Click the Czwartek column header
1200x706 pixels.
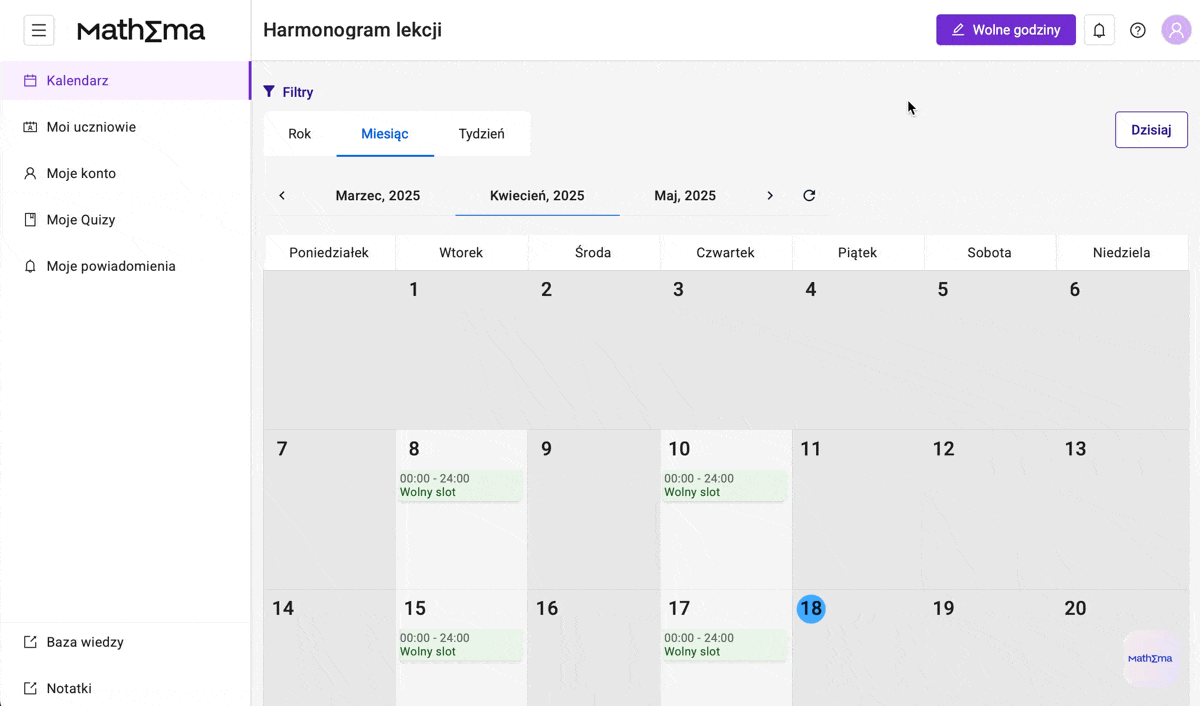point(725,253)
